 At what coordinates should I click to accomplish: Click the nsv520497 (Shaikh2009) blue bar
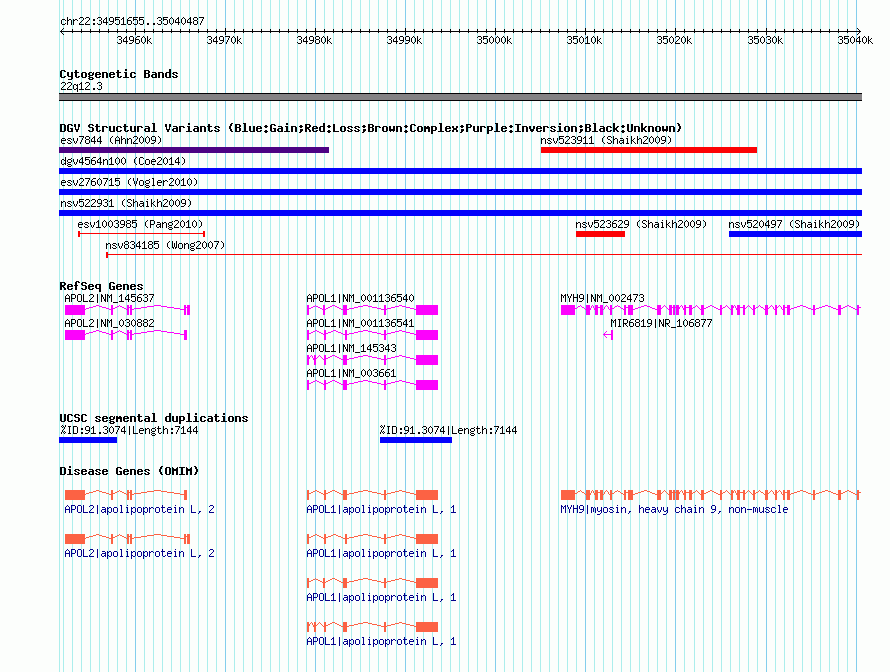tap(795, 234)
